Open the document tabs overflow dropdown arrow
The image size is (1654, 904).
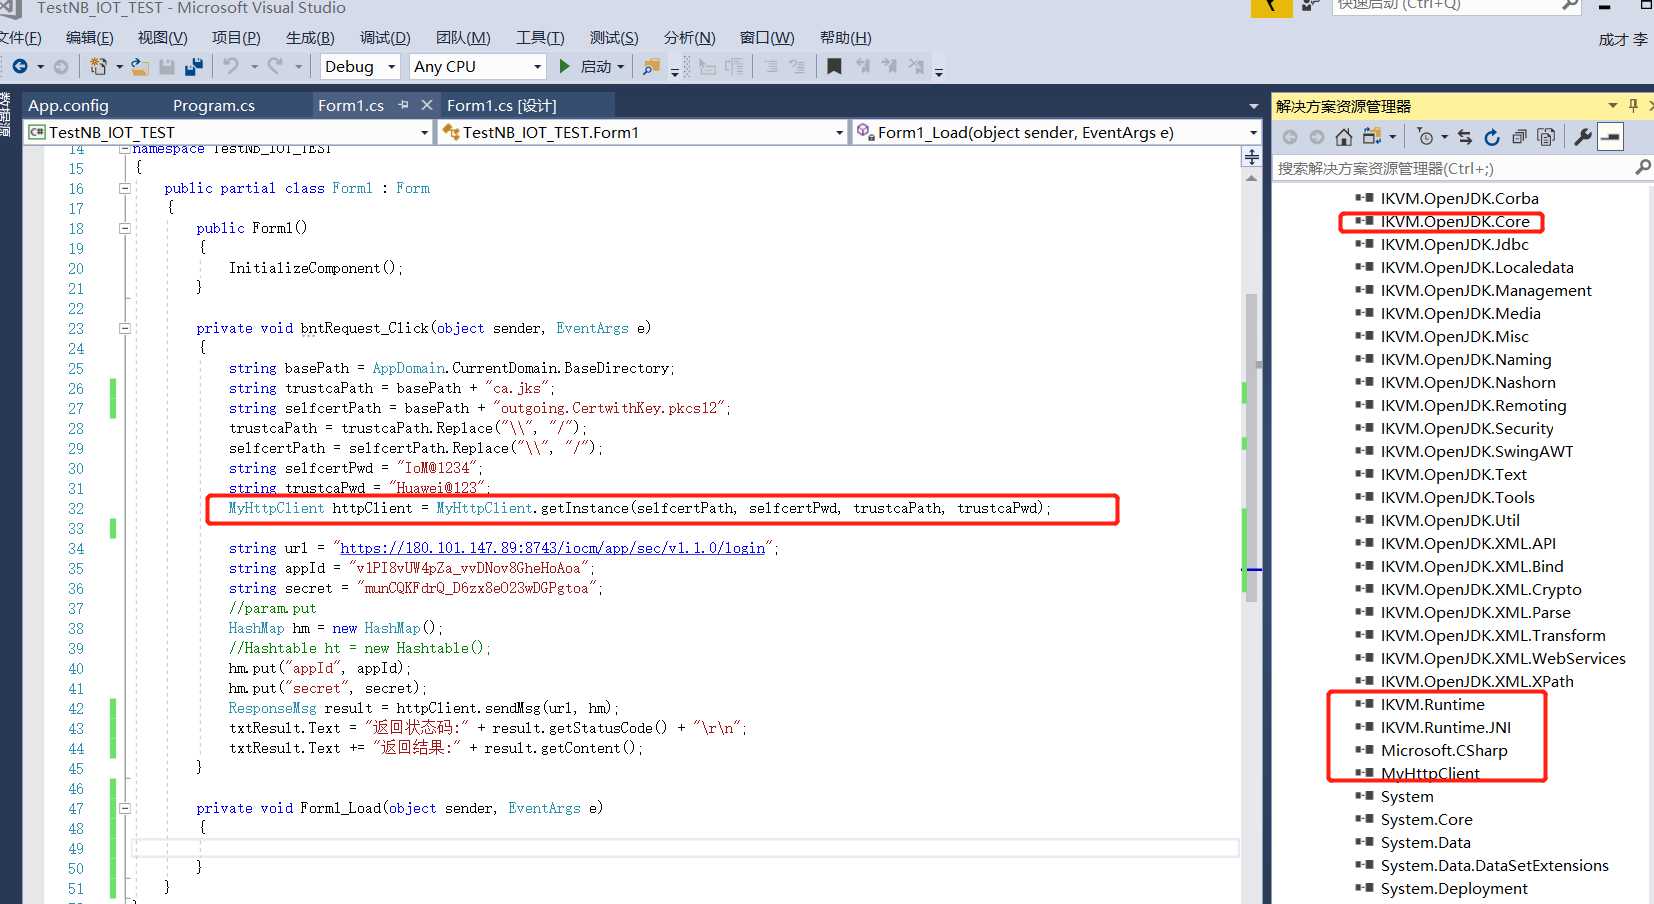[1253, 106]
